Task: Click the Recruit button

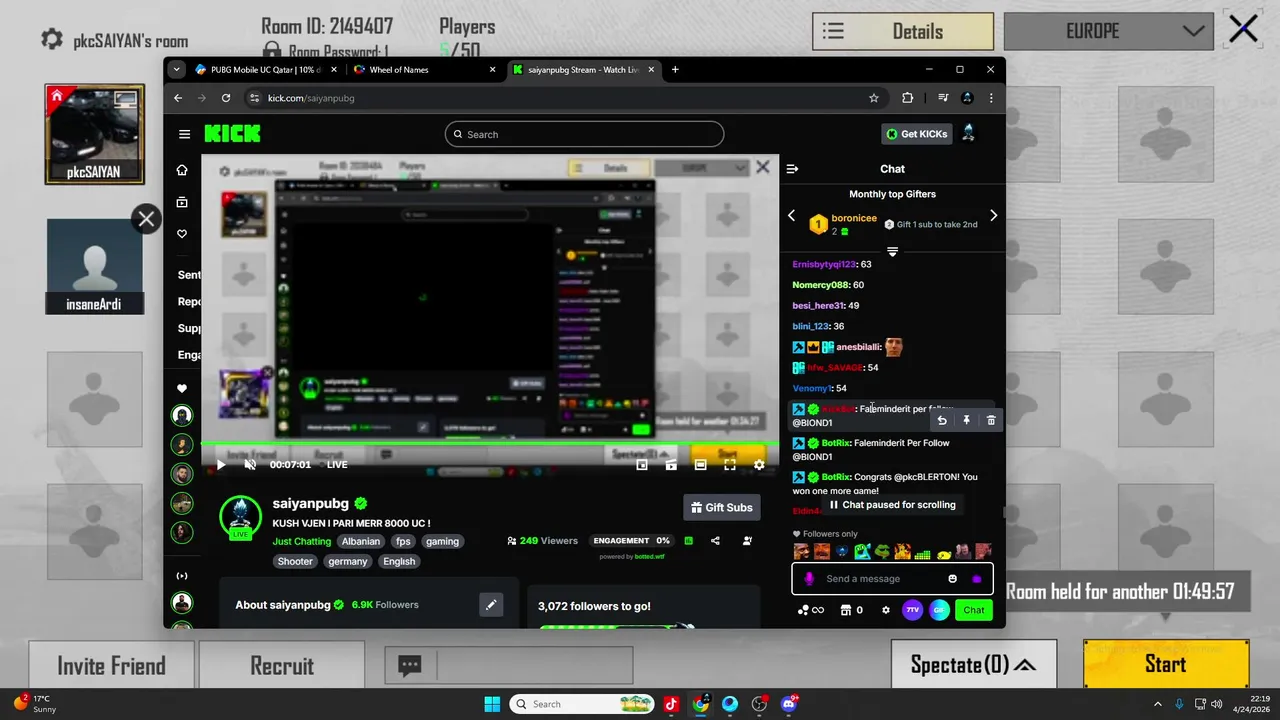Action: (x=282, y=666)
